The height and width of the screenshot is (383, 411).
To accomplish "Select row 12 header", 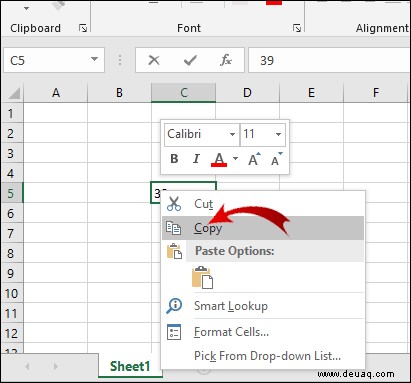I will click(12, 333).
